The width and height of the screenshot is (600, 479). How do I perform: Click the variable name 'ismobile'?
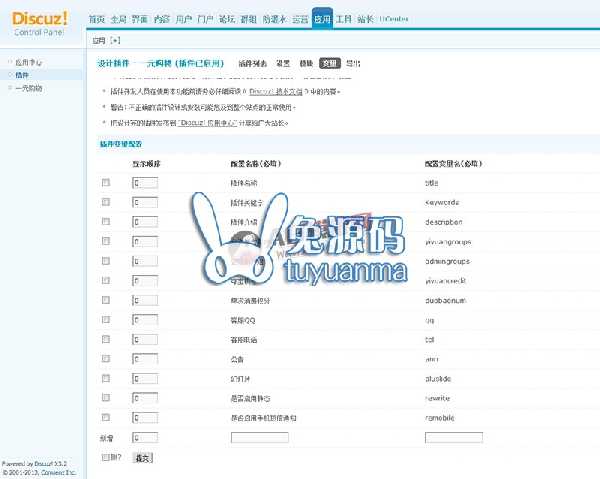(x=440, y=418)
